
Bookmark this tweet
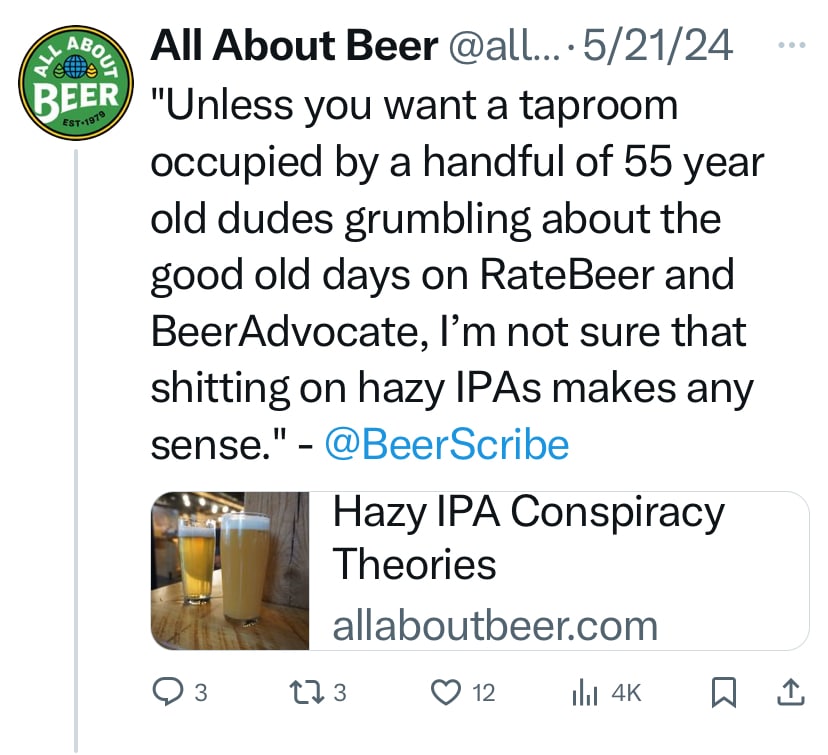point(723,693)
